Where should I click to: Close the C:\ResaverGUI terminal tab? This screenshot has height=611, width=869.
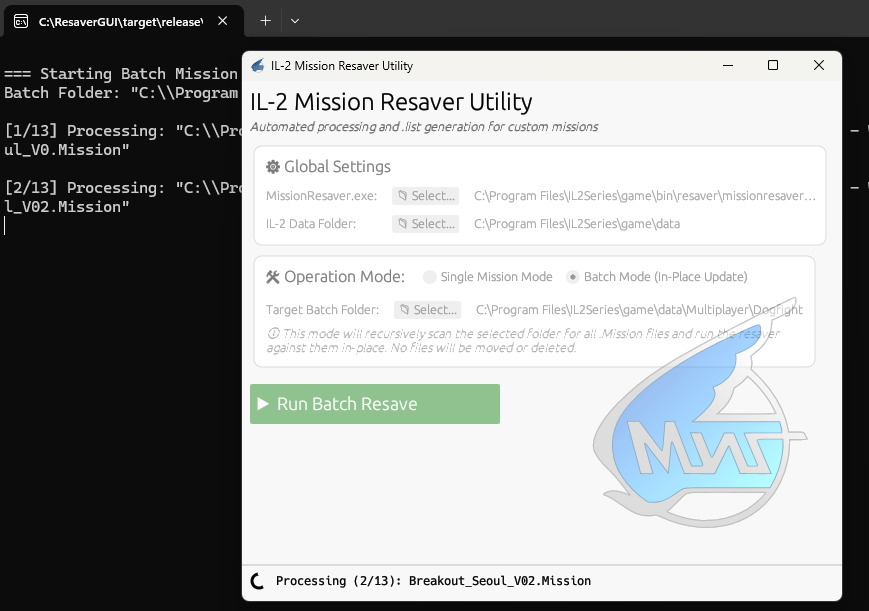pos(223,21)
